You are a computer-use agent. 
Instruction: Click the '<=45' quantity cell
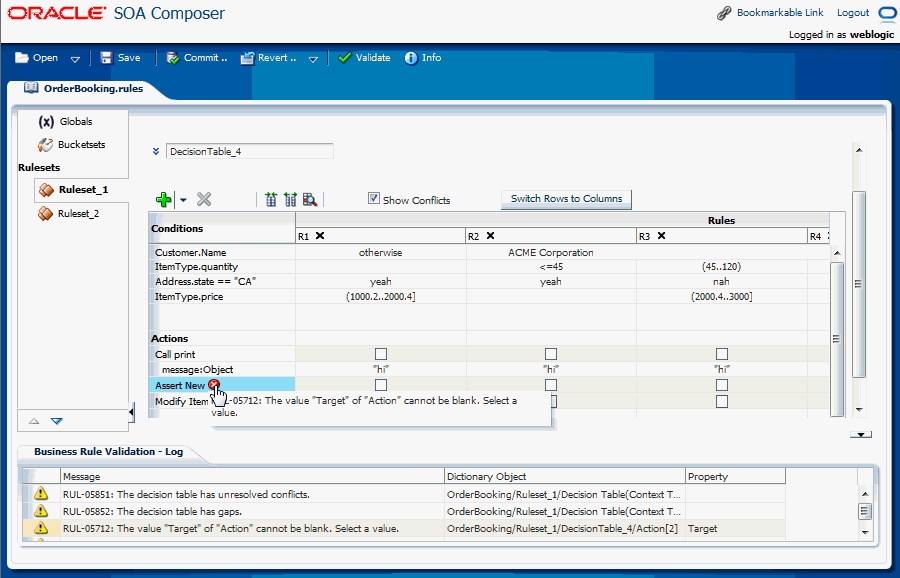point(550,267)
